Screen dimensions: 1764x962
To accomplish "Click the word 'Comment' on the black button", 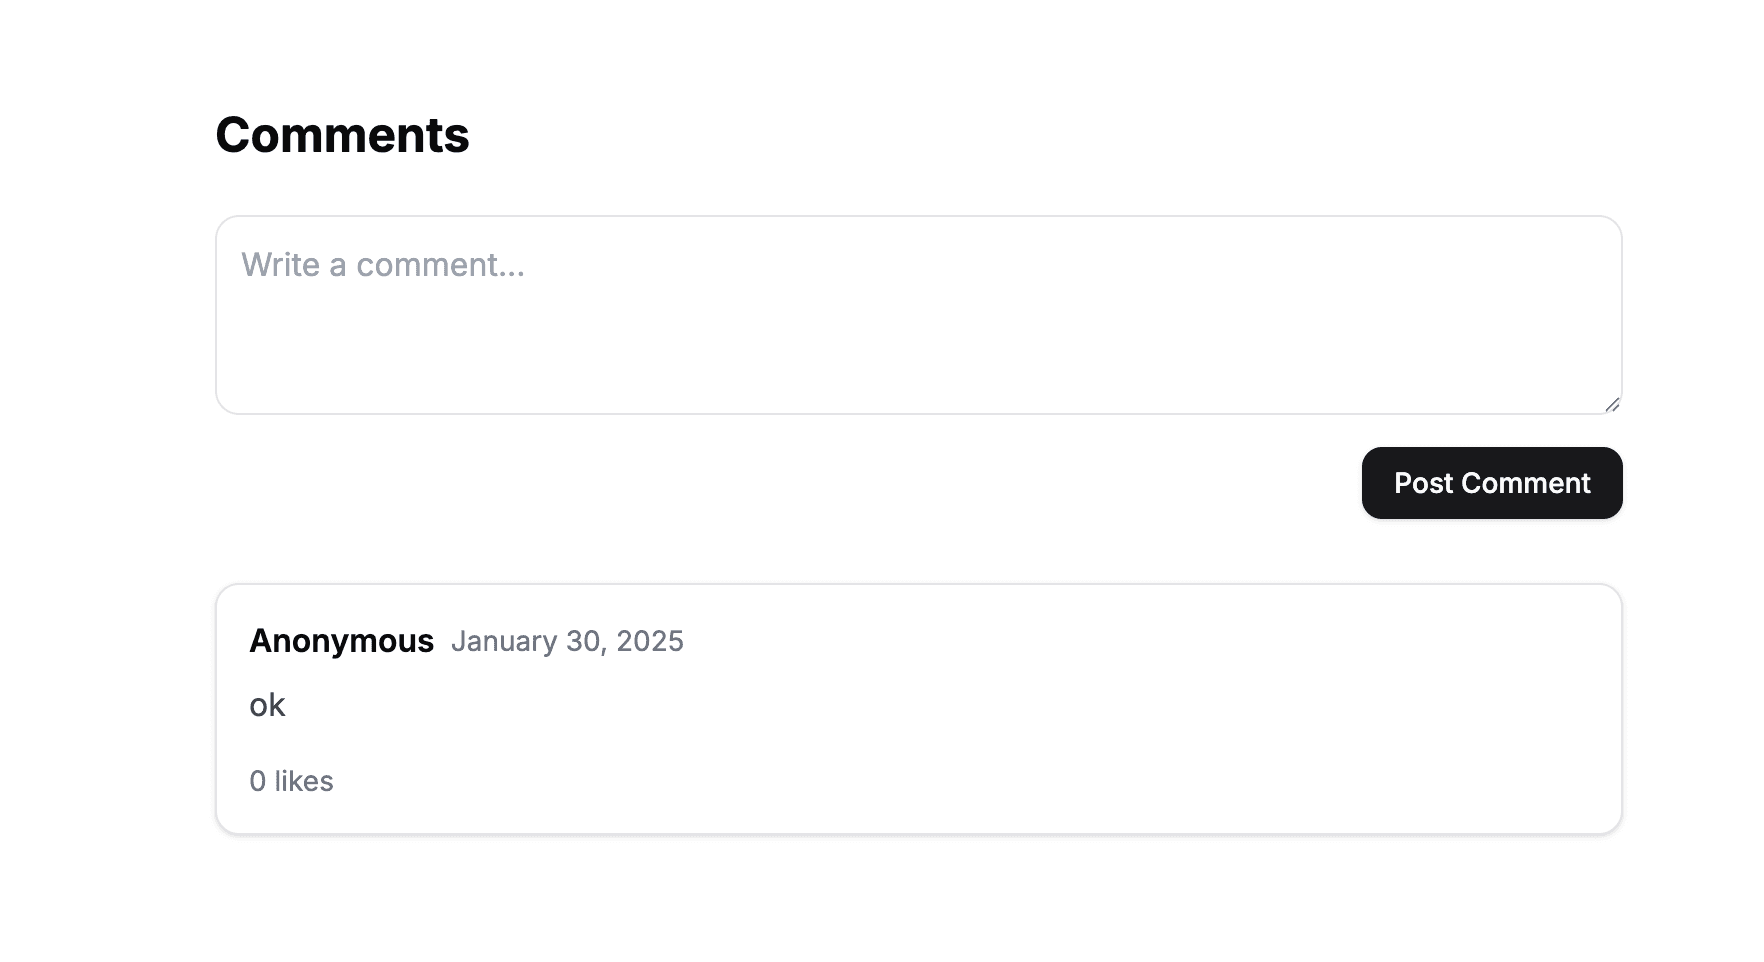I will click(x=1526, y=483).
